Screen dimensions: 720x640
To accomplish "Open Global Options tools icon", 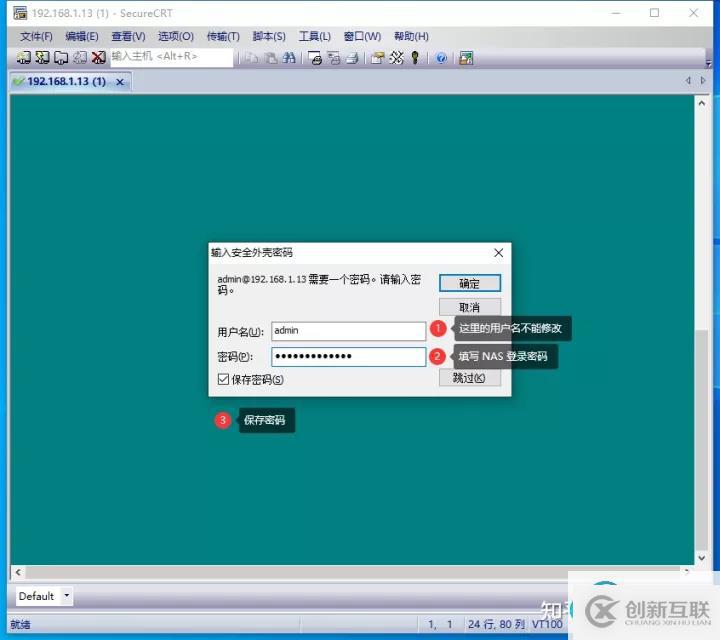I will [396, 58].
